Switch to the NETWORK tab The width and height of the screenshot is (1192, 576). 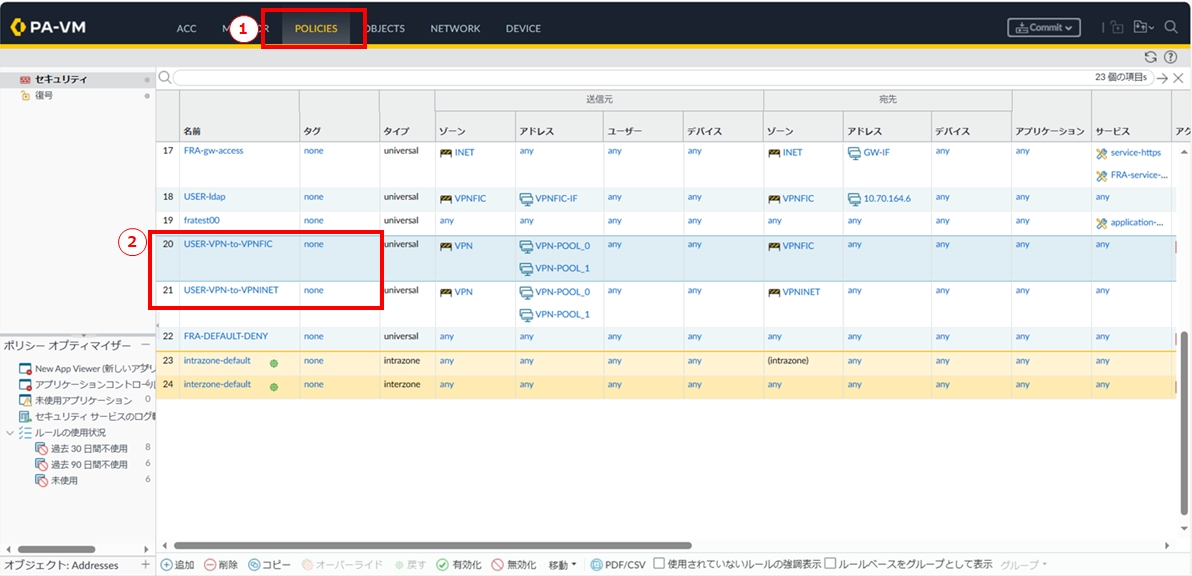455,28
